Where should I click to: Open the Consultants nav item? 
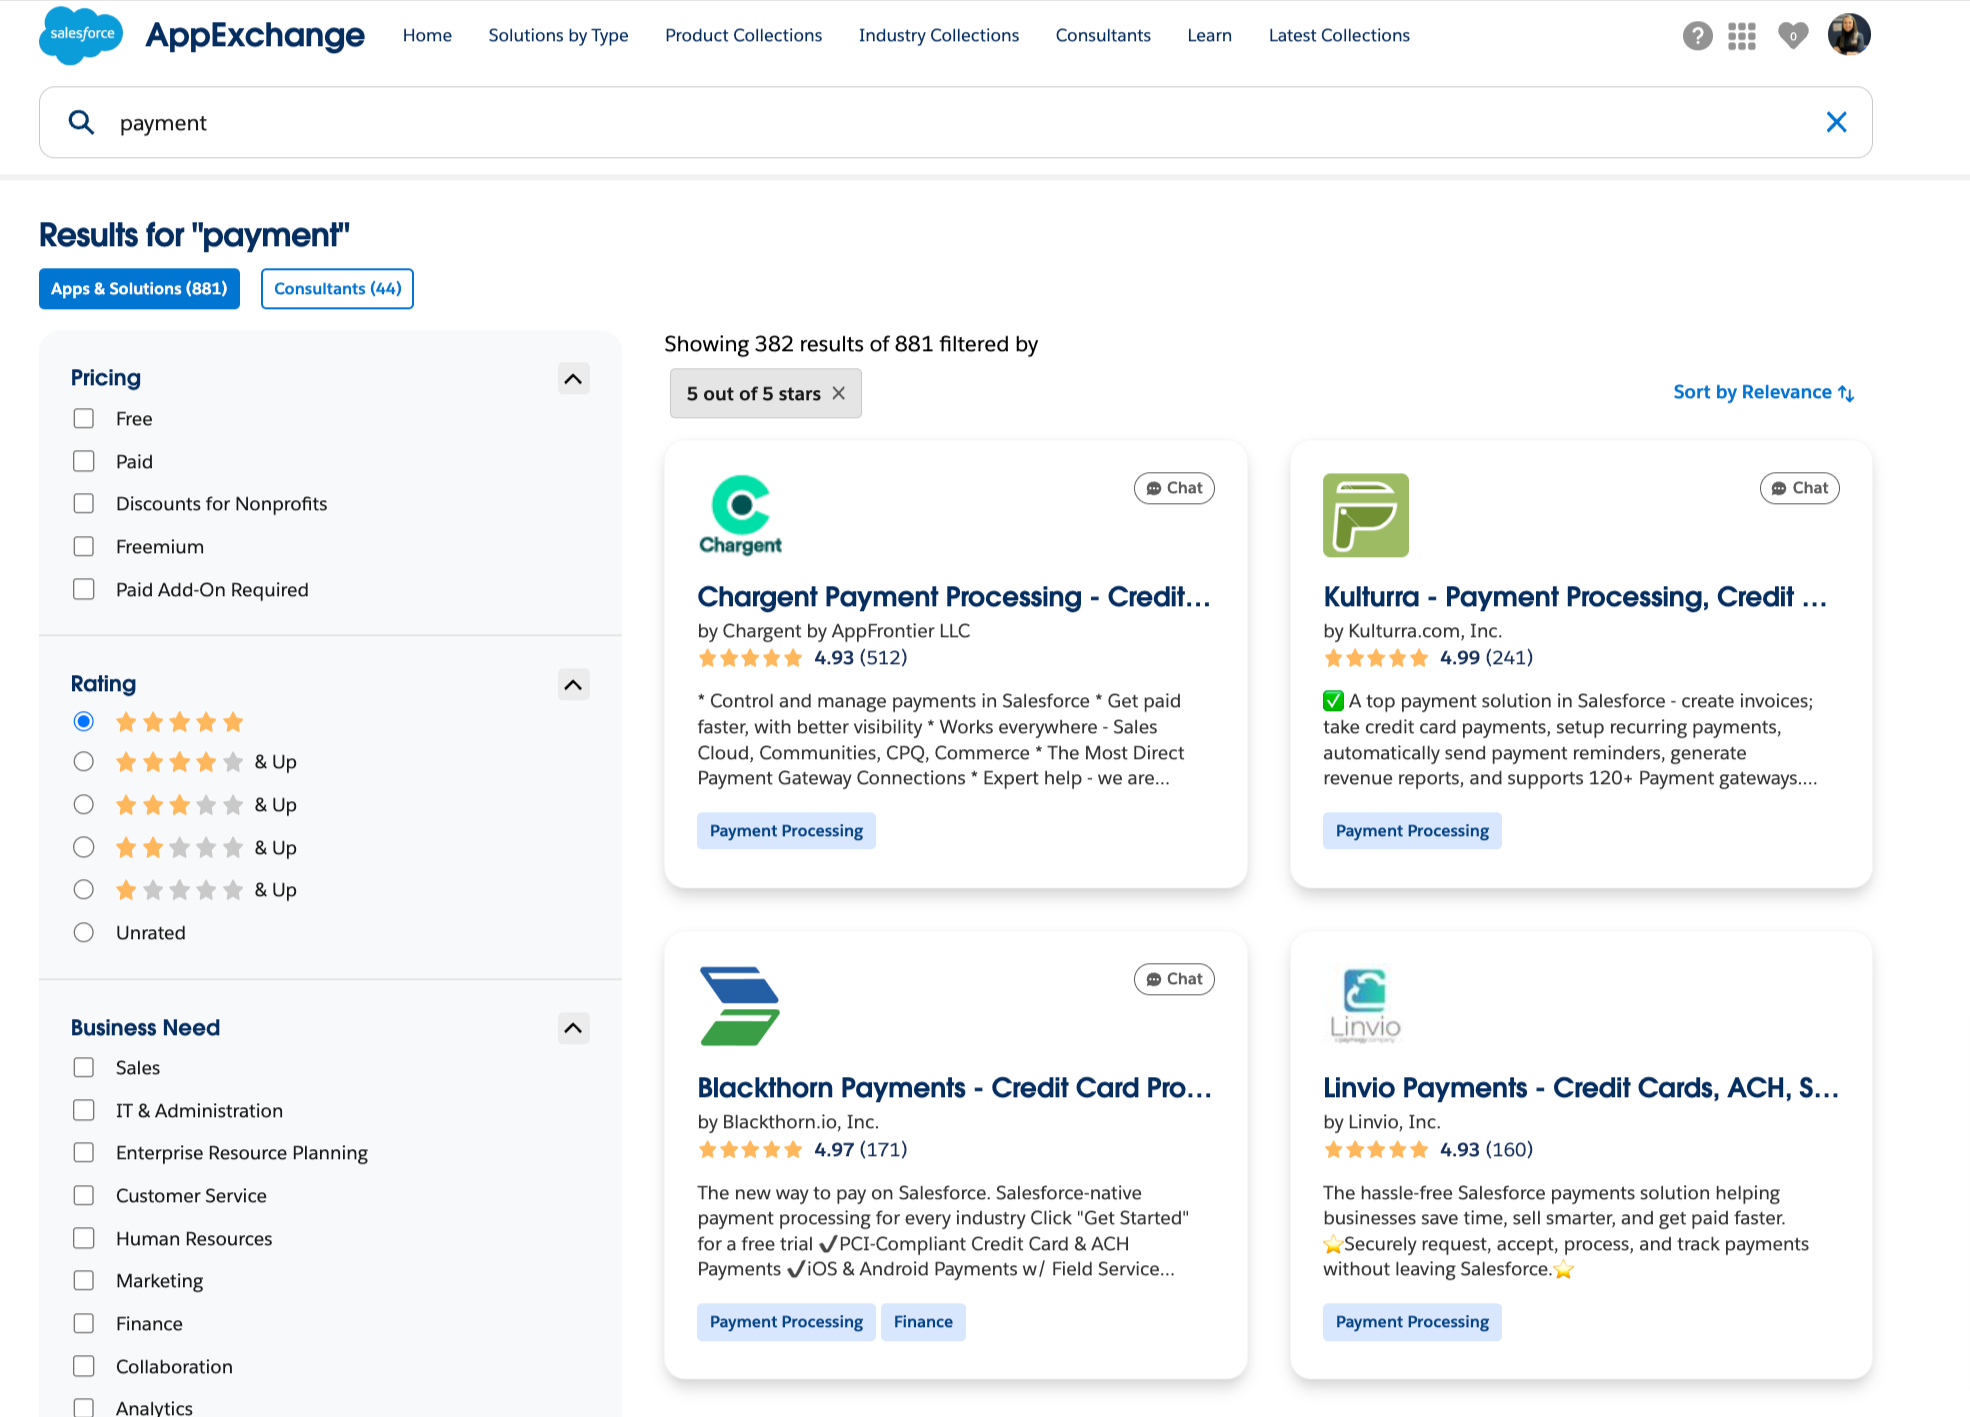[x=1103, y=35]
